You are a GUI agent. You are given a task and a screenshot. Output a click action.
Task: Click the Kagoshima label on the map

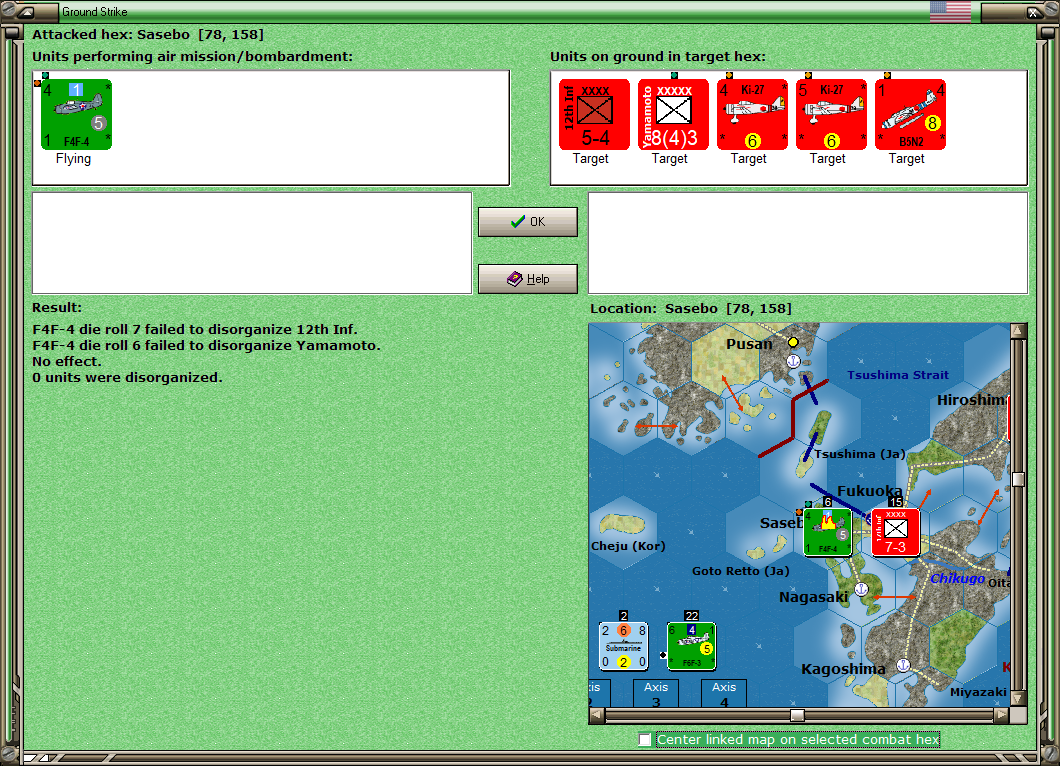pyautogui.click(x=843, y=669)
